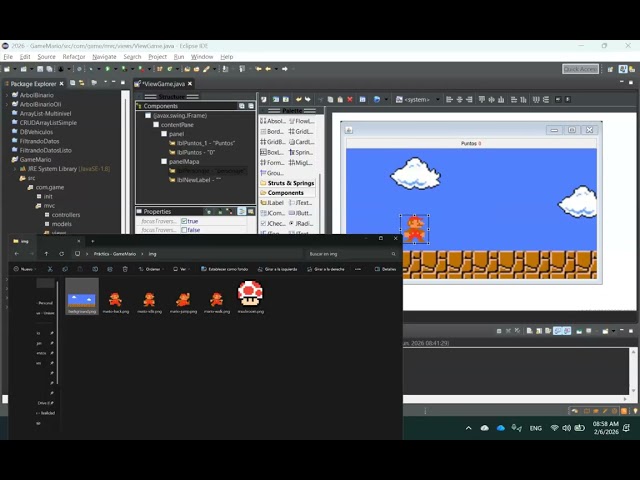Switch to the ViewGame.java editor tab

pyautogui.click(x=164, y=84)
